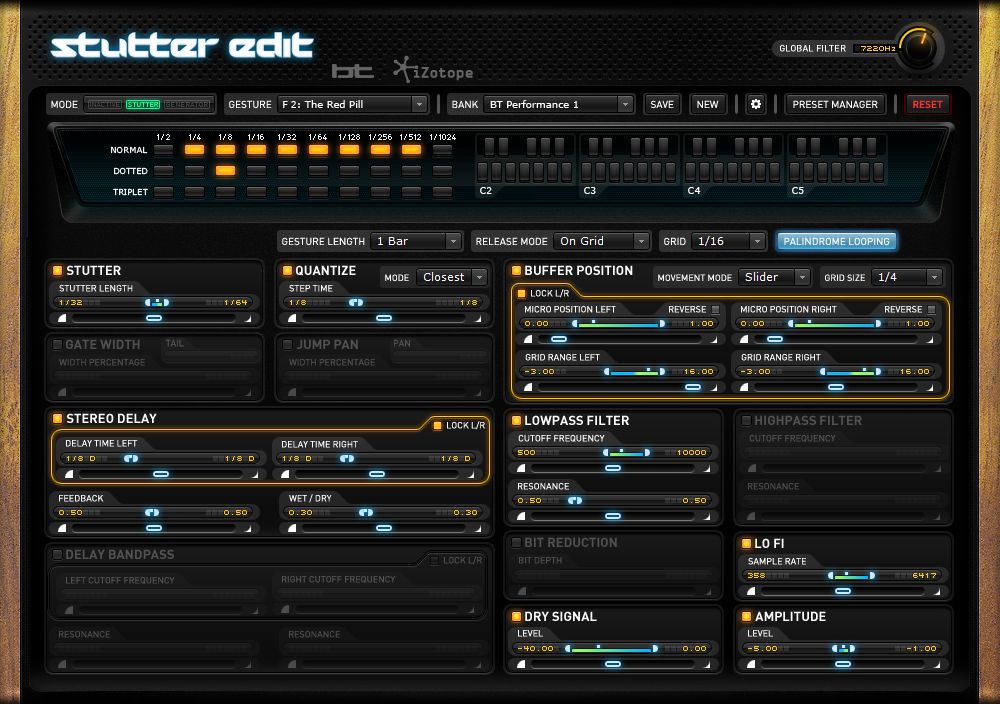The height and width of the screenshot is (704, 1000).
Task: Enable the Highpass Filter module
Action: click(746, 420)
